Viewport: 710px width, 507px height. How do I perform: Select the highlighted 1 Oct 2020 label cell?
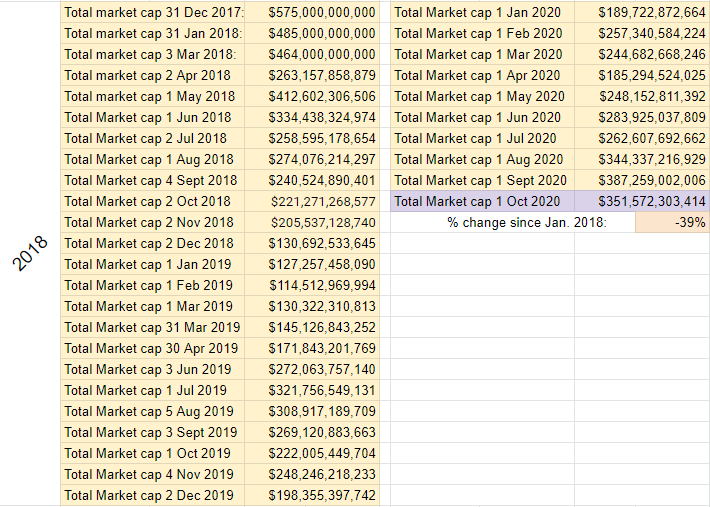pos(482,201)
